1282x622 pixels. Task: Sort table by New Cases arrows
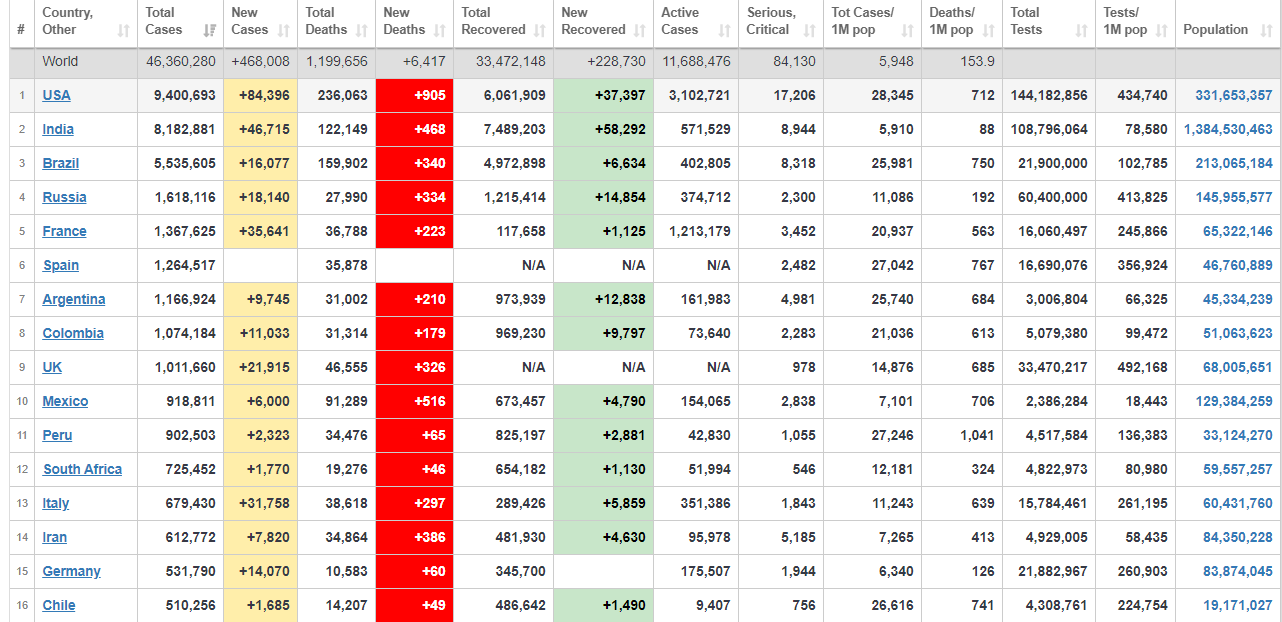(285, 31)
